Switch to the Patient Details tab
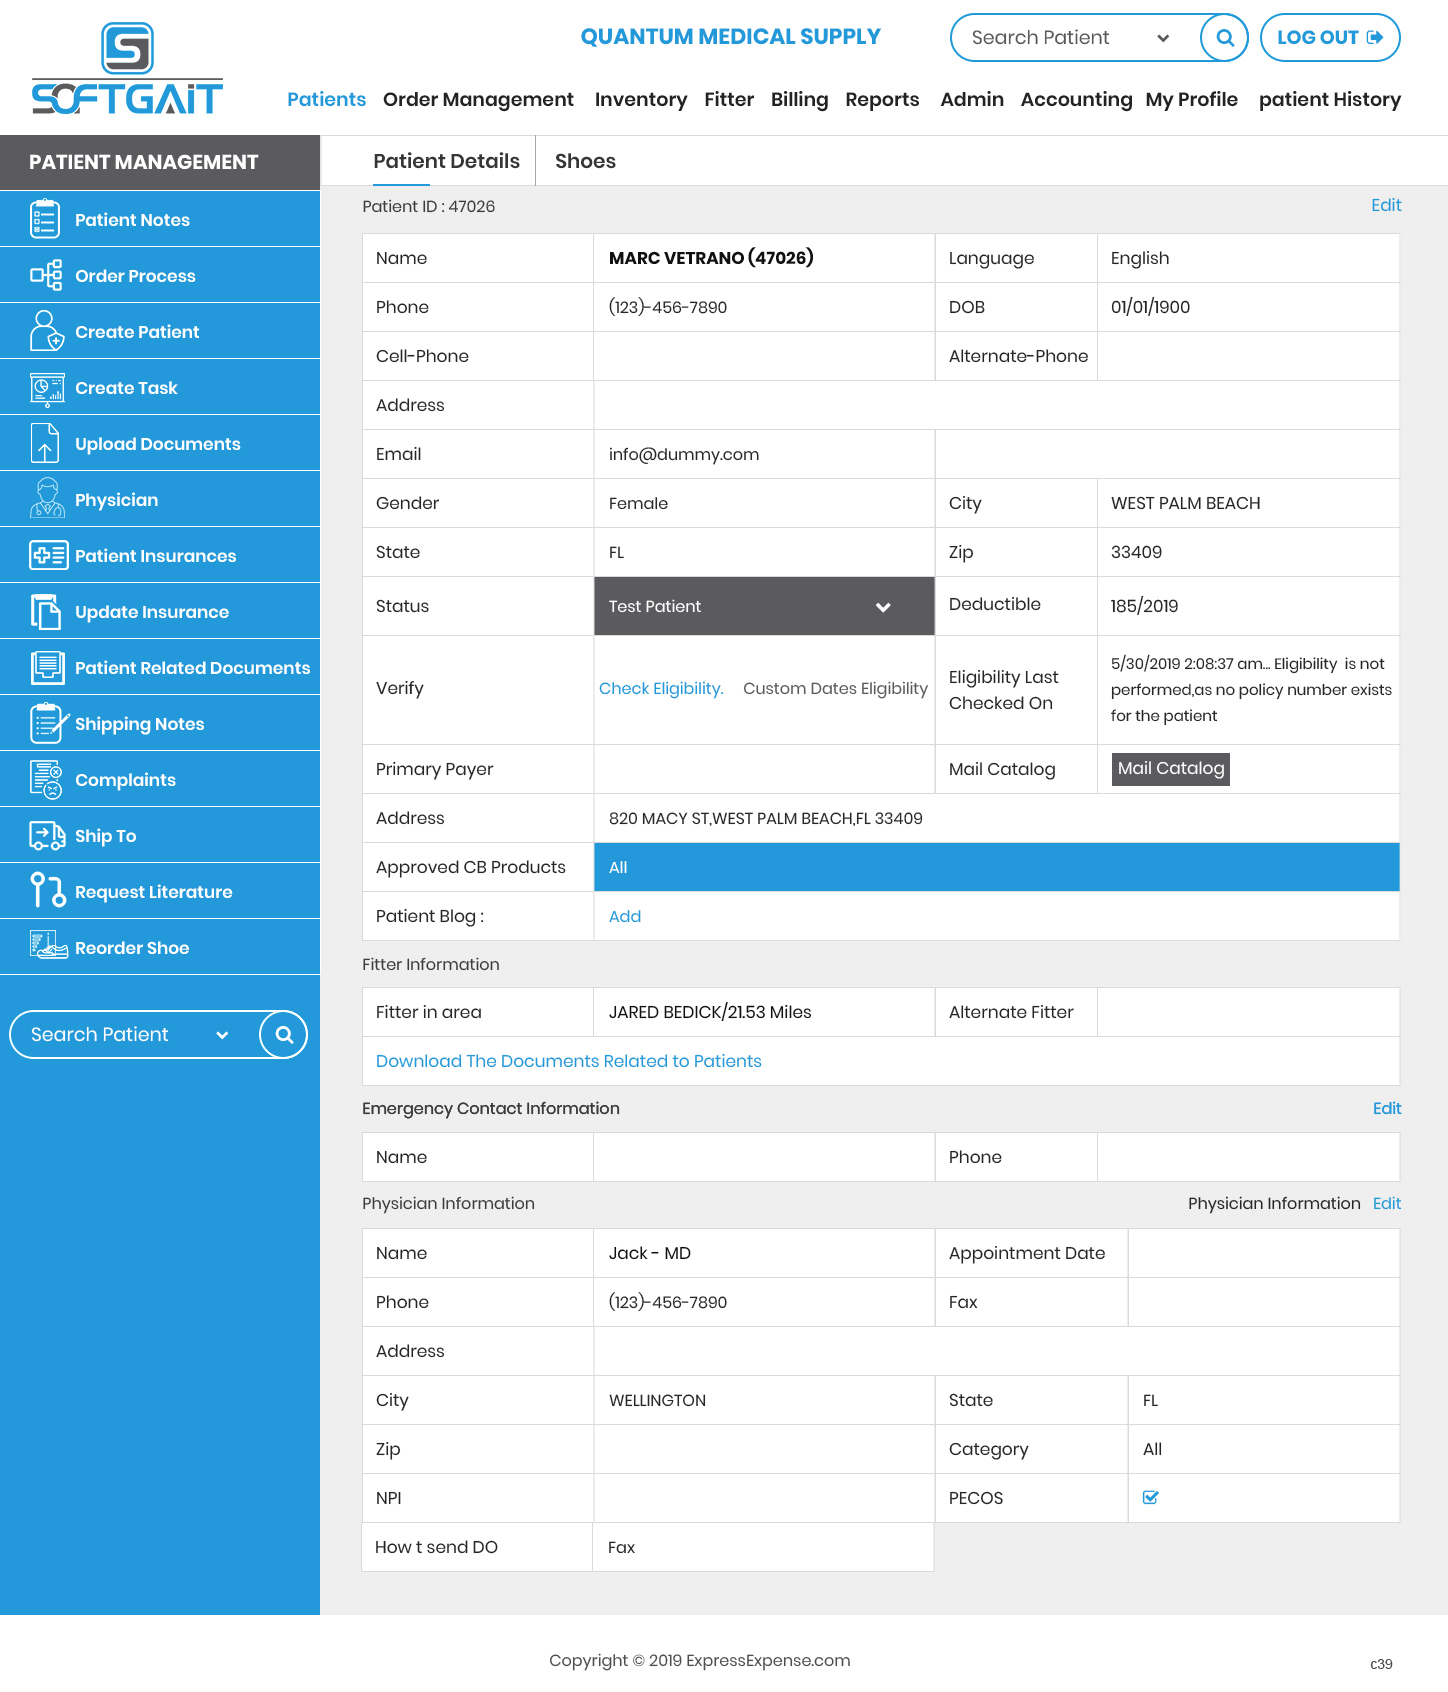 click(446, 161)
